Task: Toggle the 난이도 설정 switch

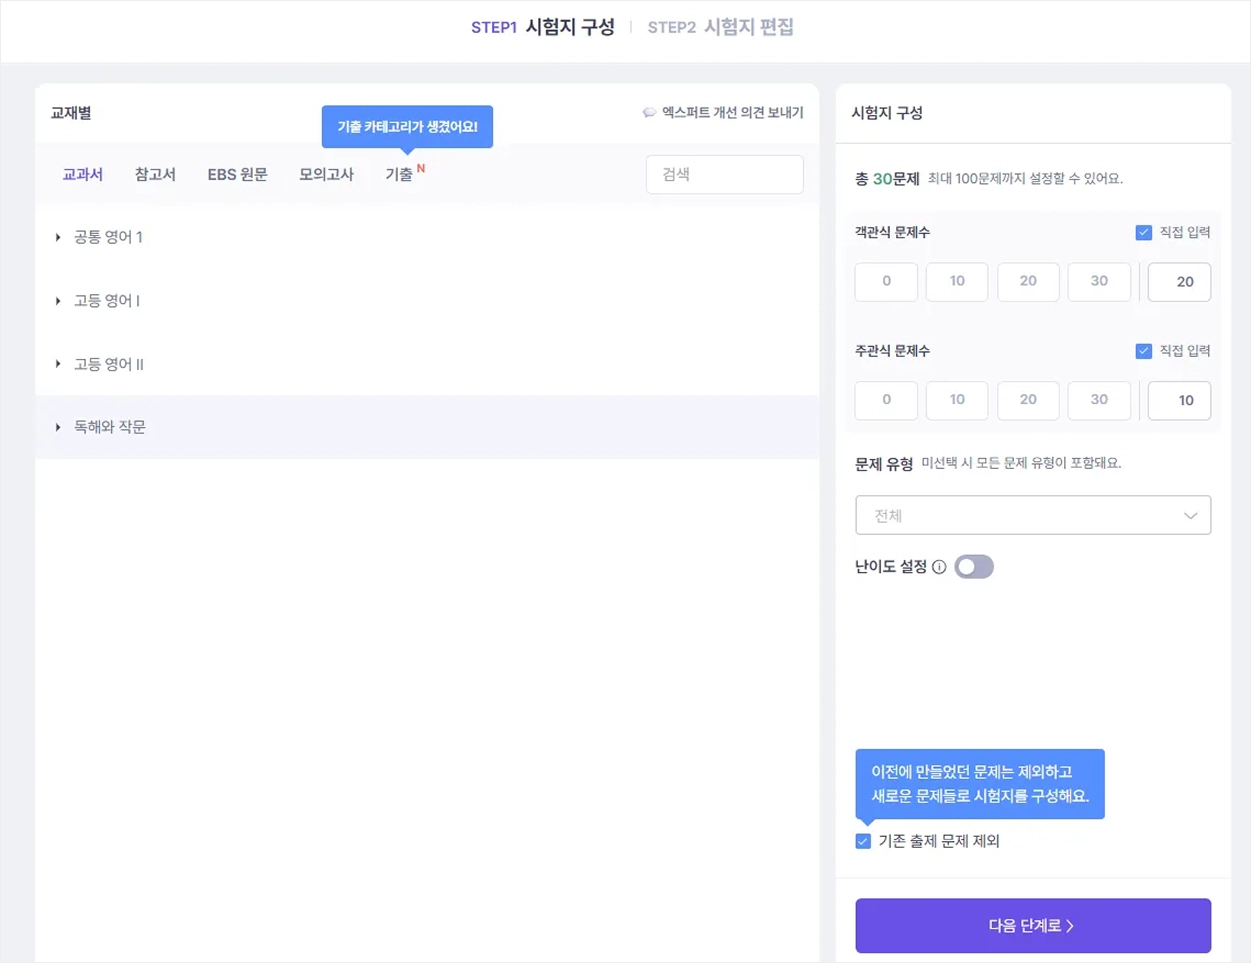Action: pos(974,567)
